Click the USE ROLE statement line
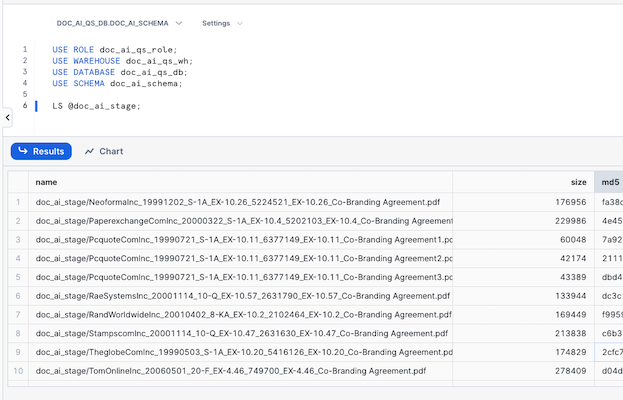The width and height of the screenshot is (623, 400). tap(114, 48)
